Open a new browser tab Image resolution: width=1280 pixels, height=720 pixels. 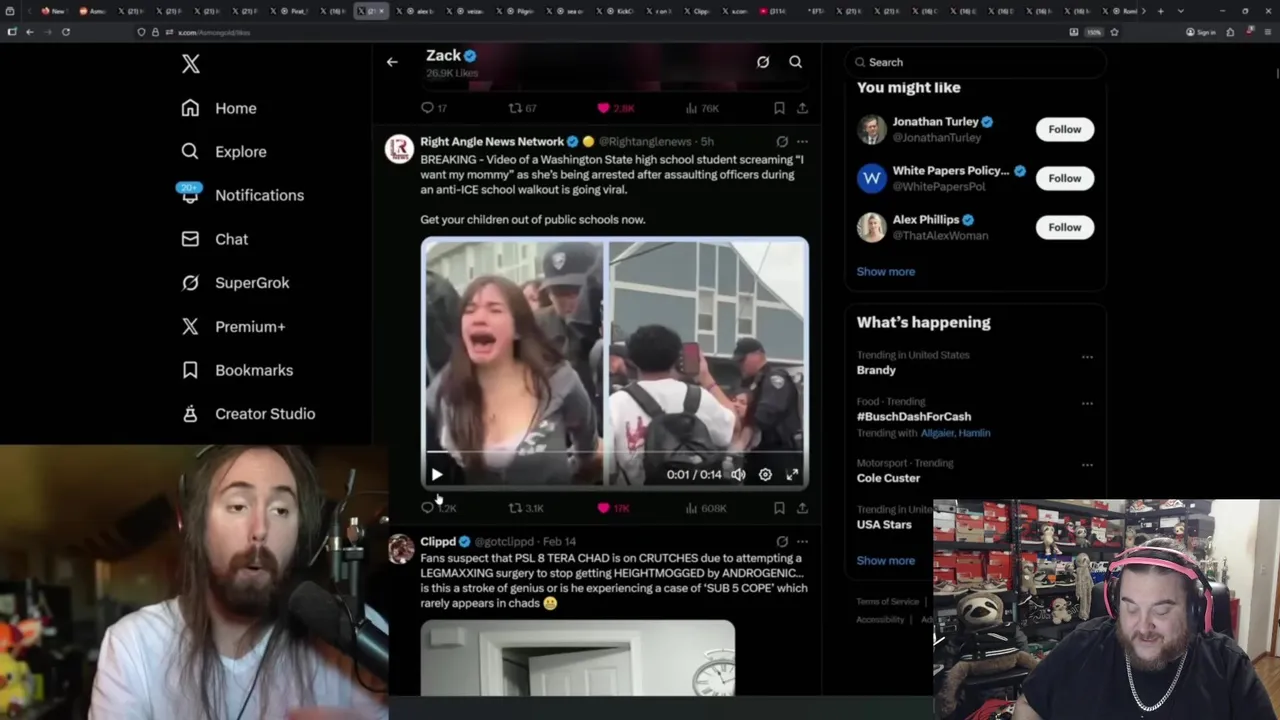[x=1160, y=11]
